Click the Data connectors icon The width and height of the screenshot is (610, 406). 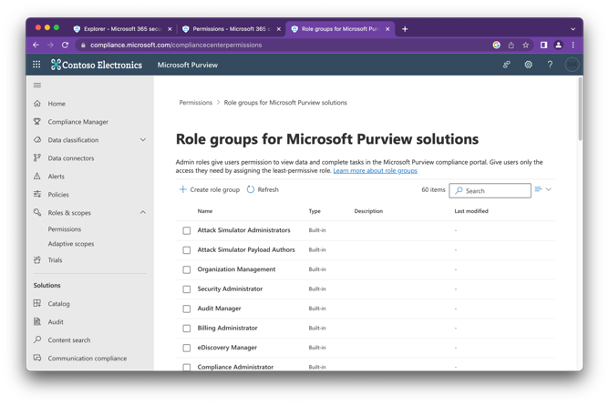[x=37, y=158]
